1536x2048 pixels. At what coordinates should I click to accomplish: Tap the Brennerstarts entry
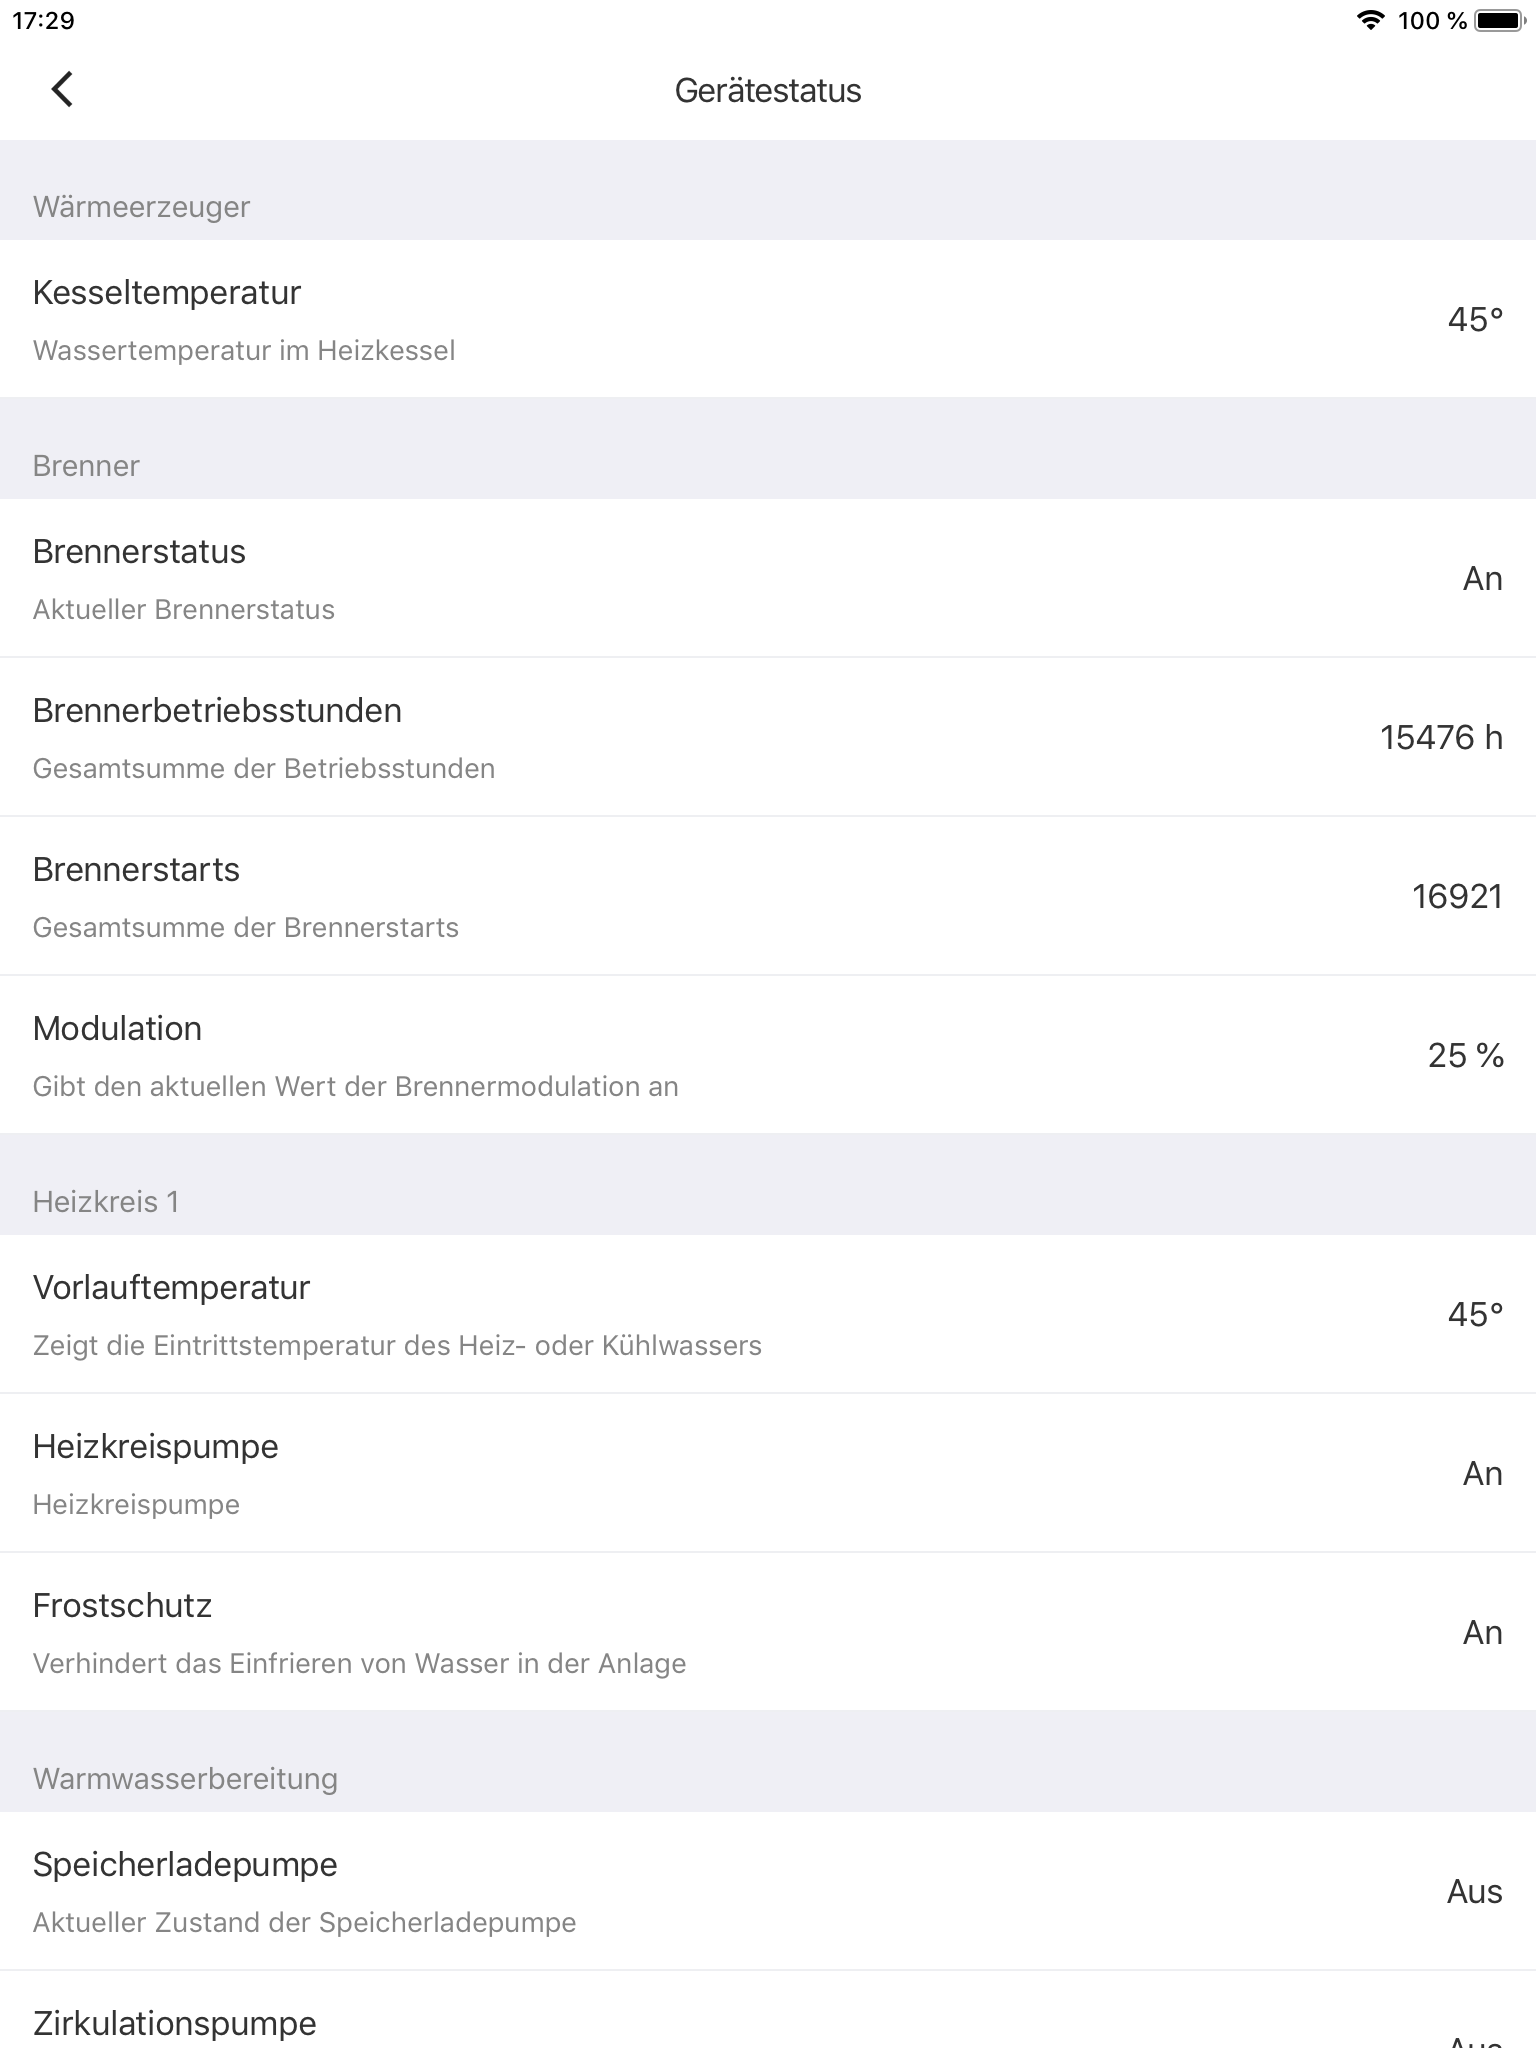(x=768, y=896)
